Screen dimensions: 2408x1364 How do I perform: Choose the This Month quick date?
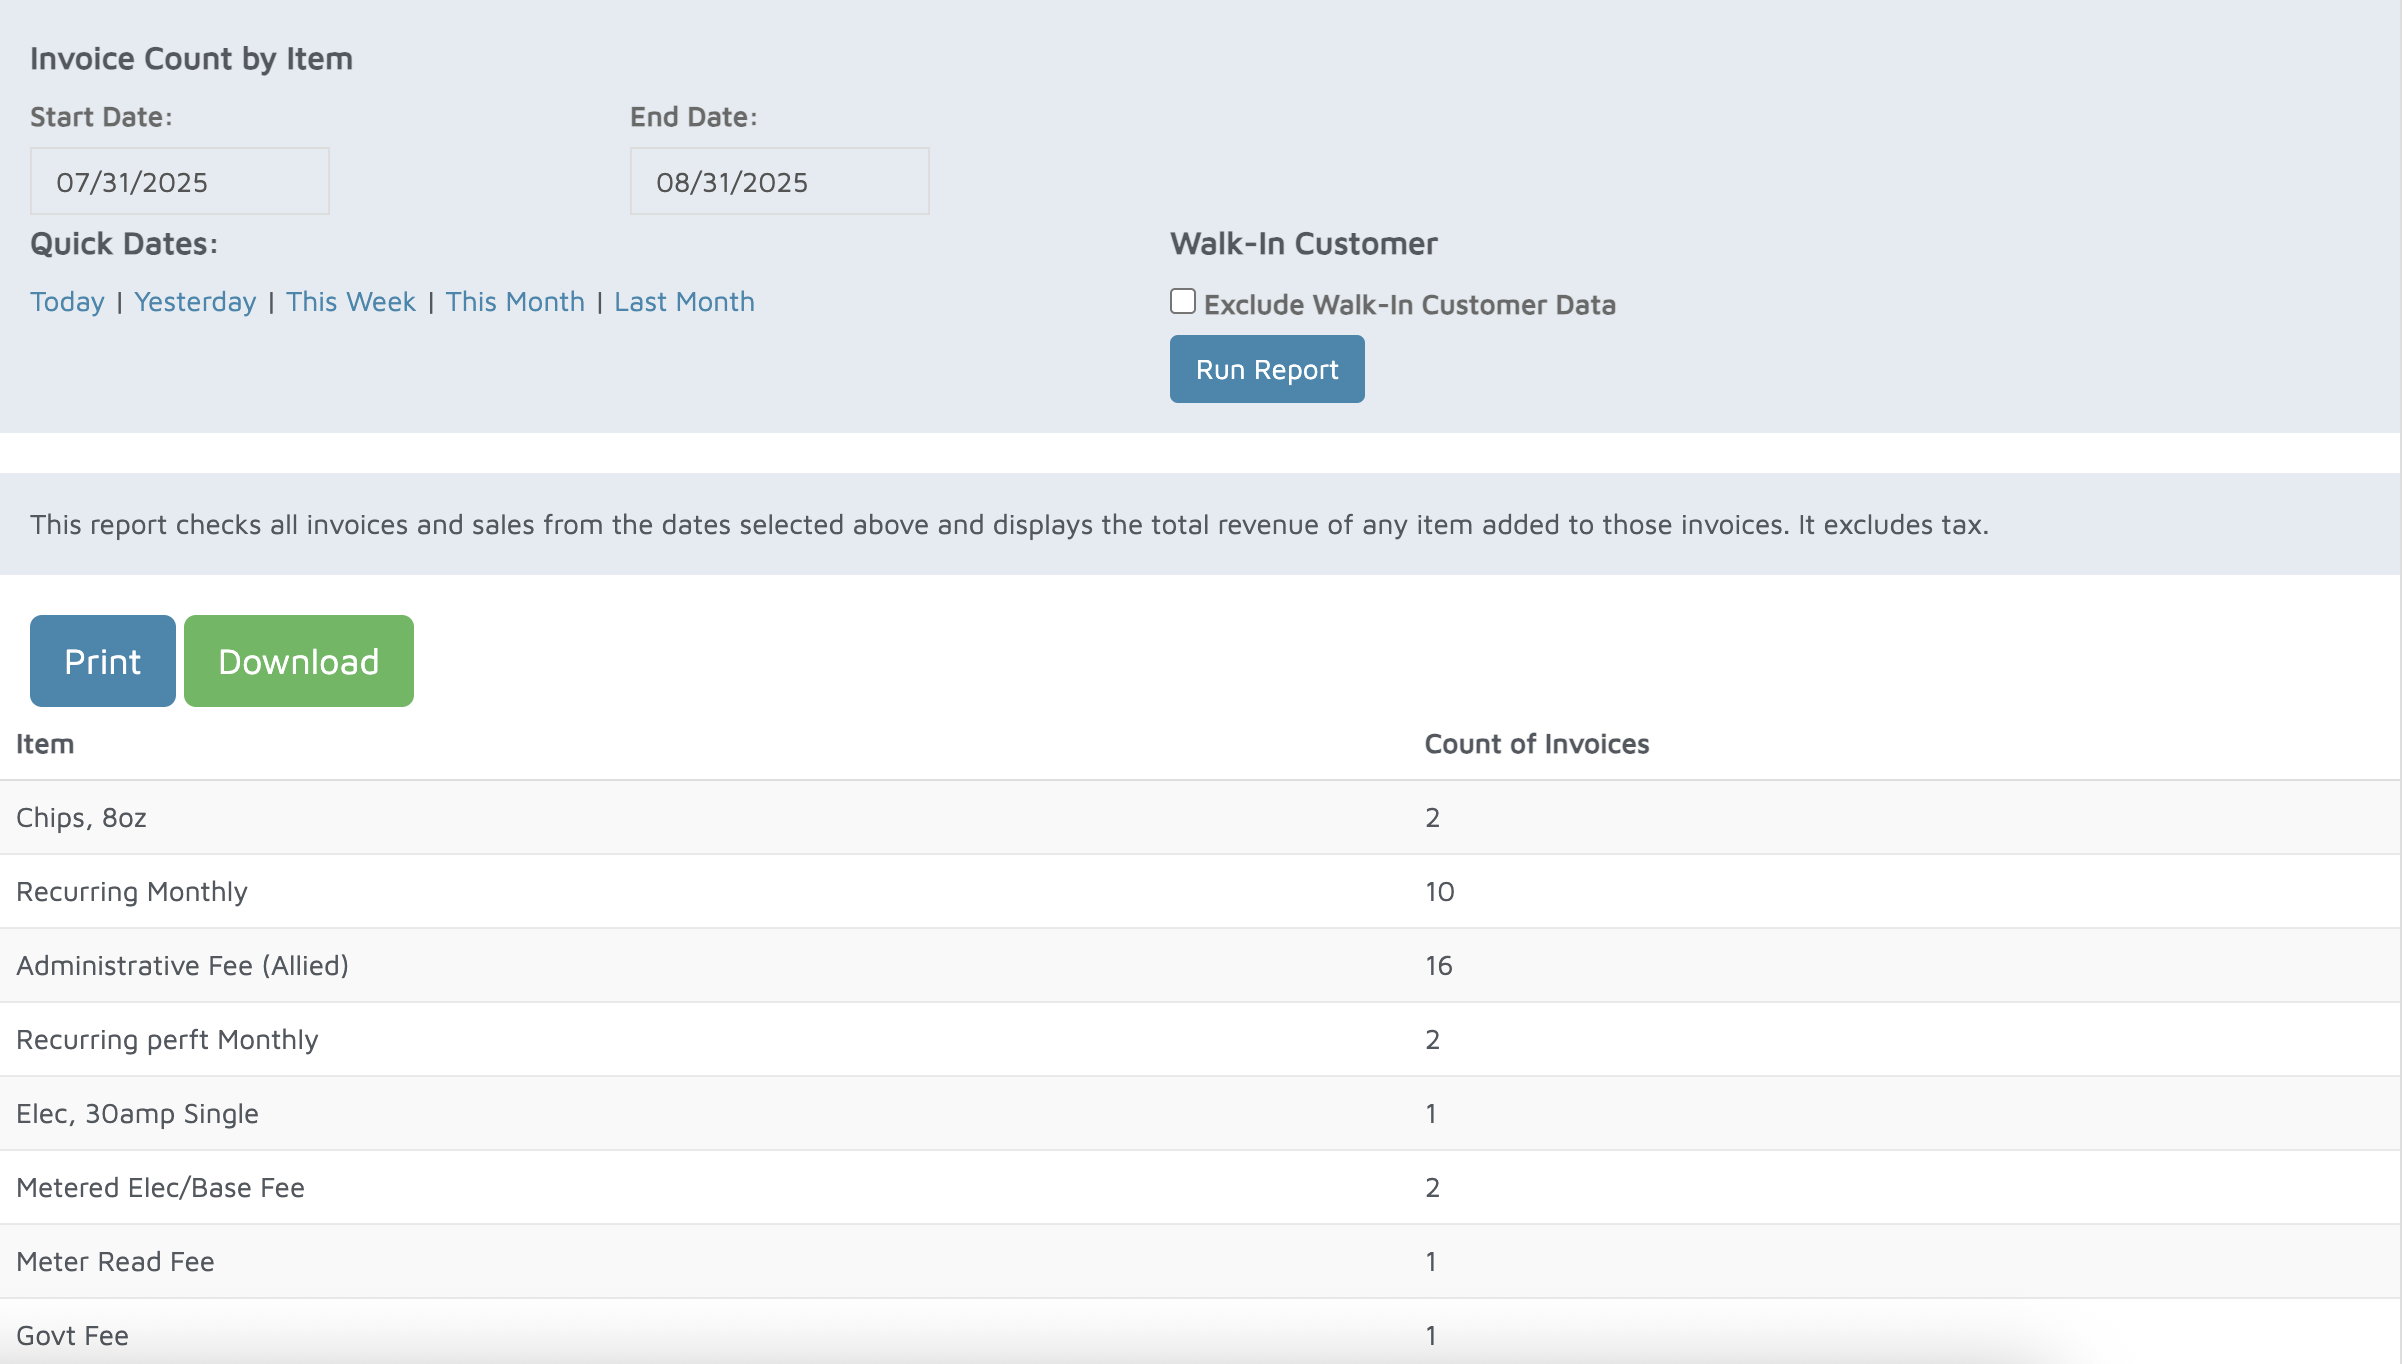click(x=514, y=302)
